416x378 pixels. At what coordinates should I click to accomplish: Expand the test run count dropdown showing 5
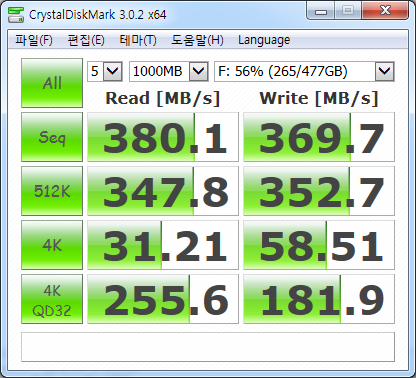[x=112, y=71]
